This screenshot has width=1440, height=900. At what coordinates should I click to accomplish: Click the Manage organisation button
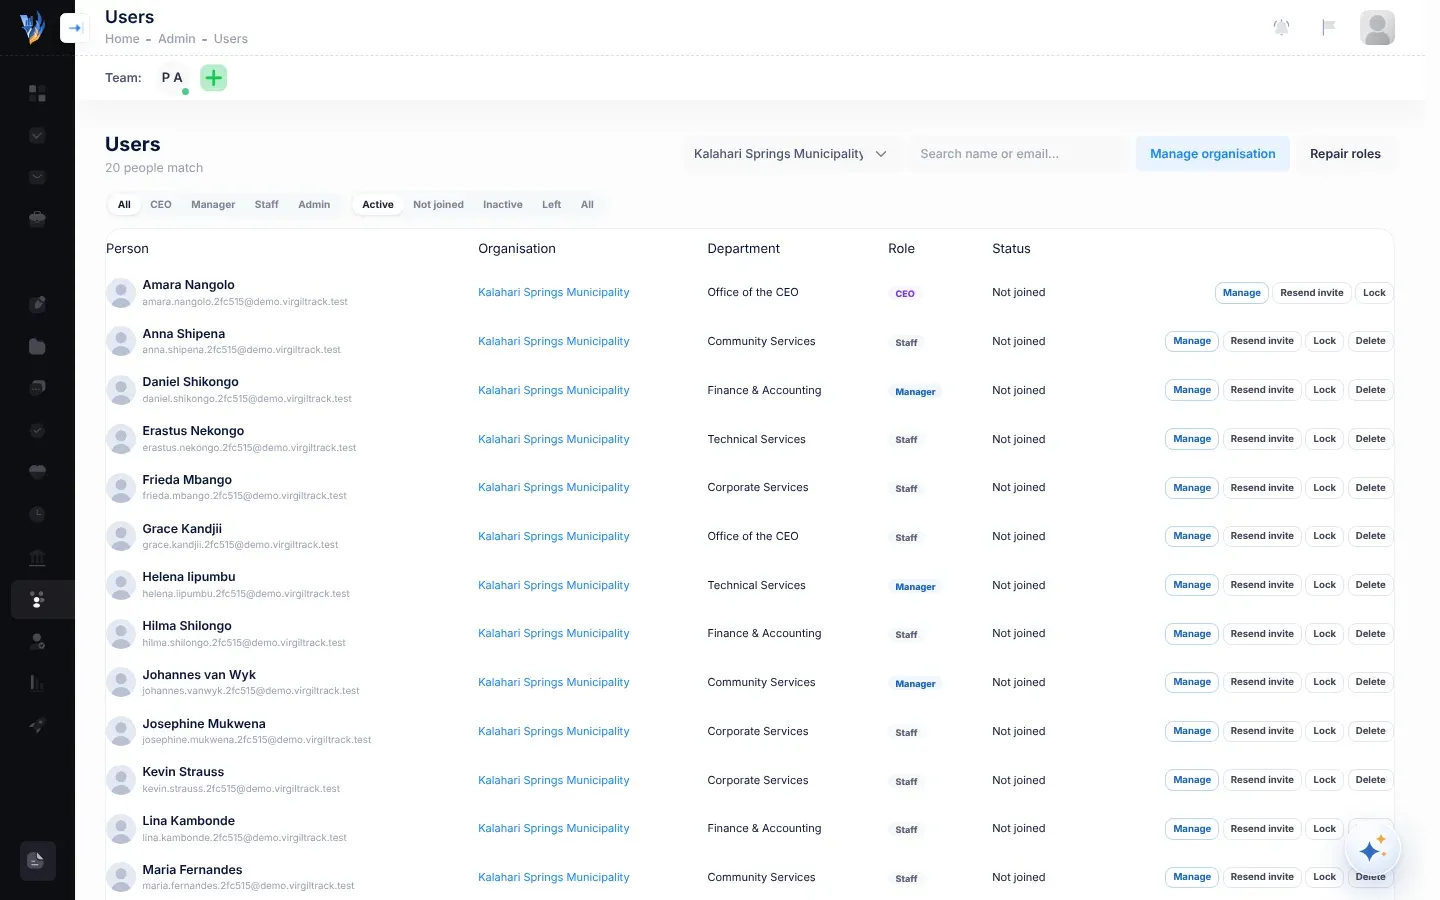click(1212, 154)
